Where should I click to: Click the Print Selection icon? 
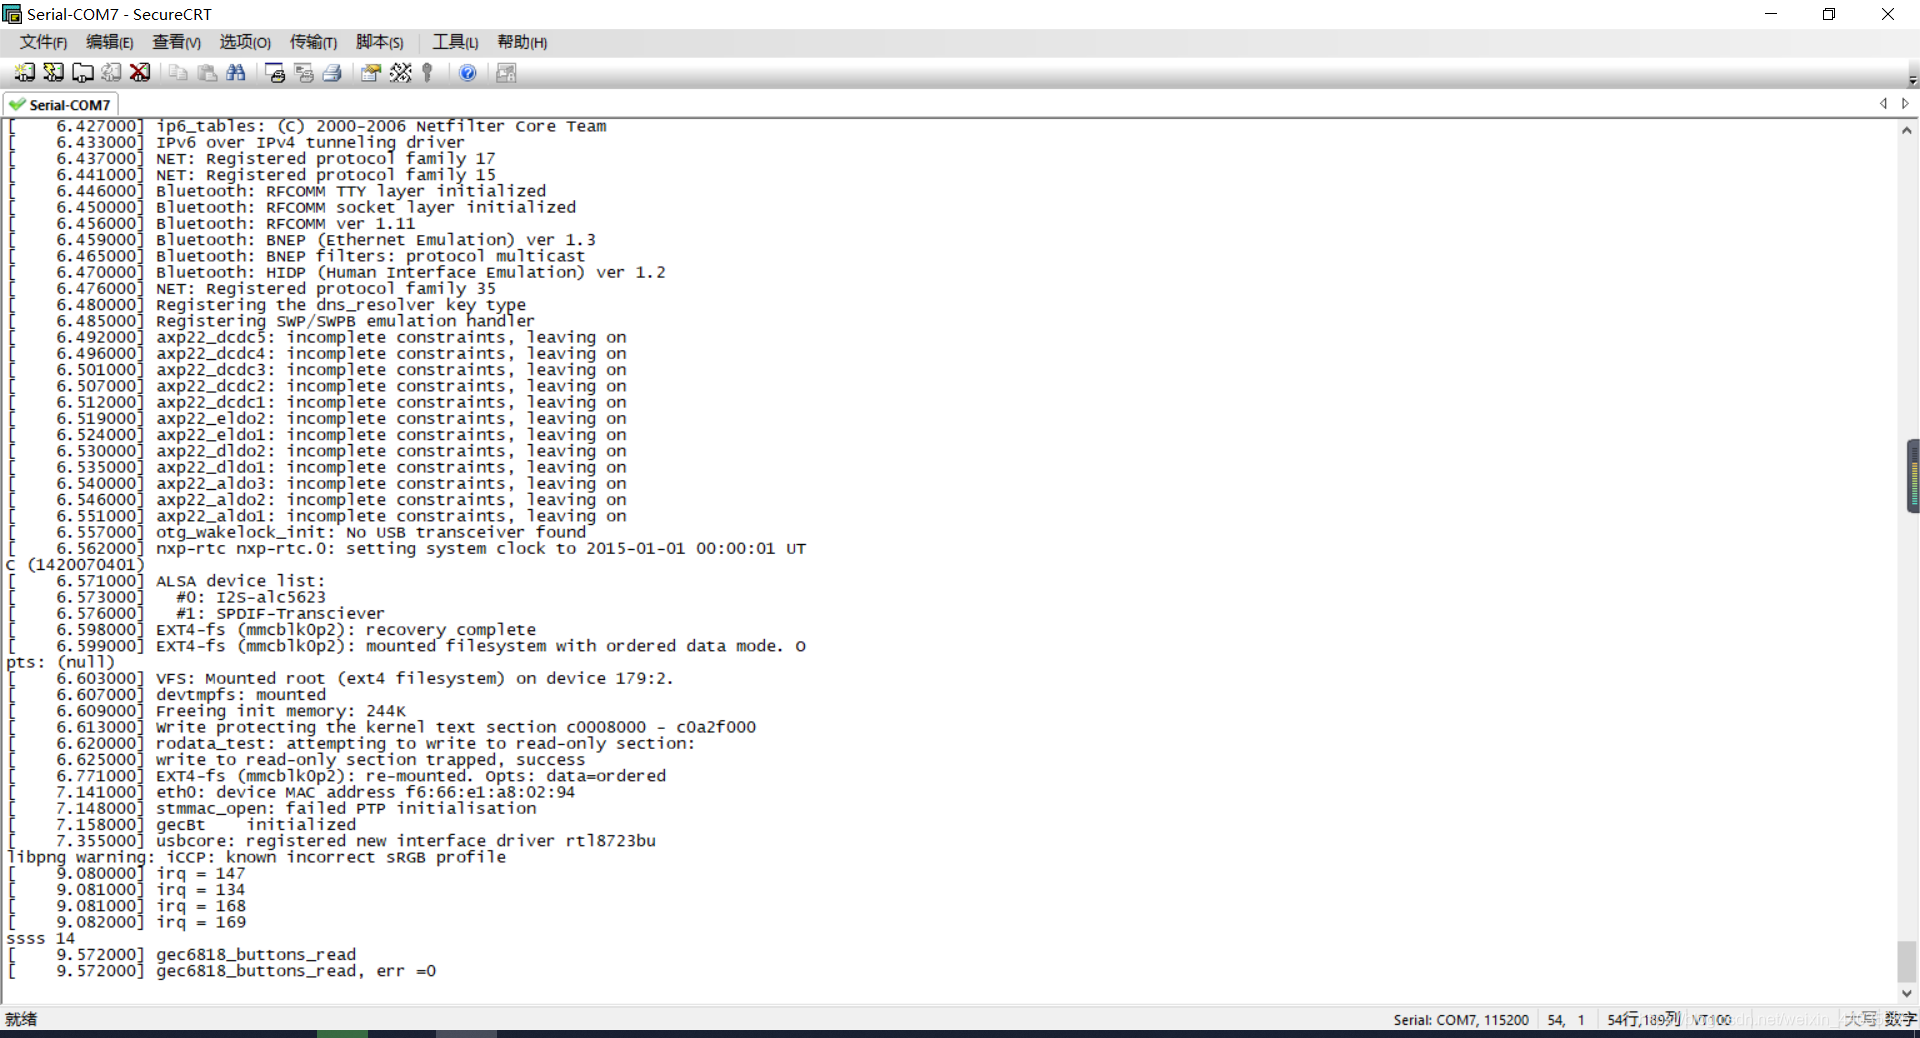304,72
